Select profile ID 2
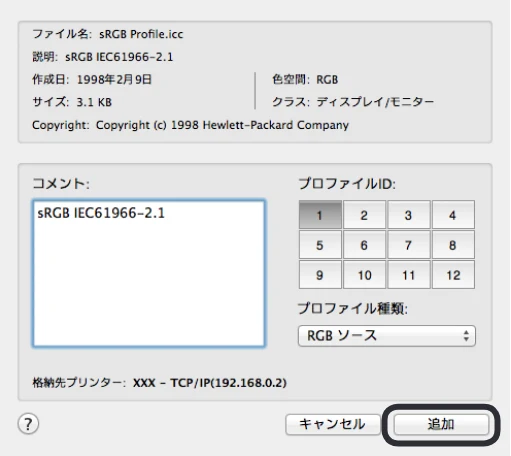This screenshot has width=511, height=456. [364, 215]
